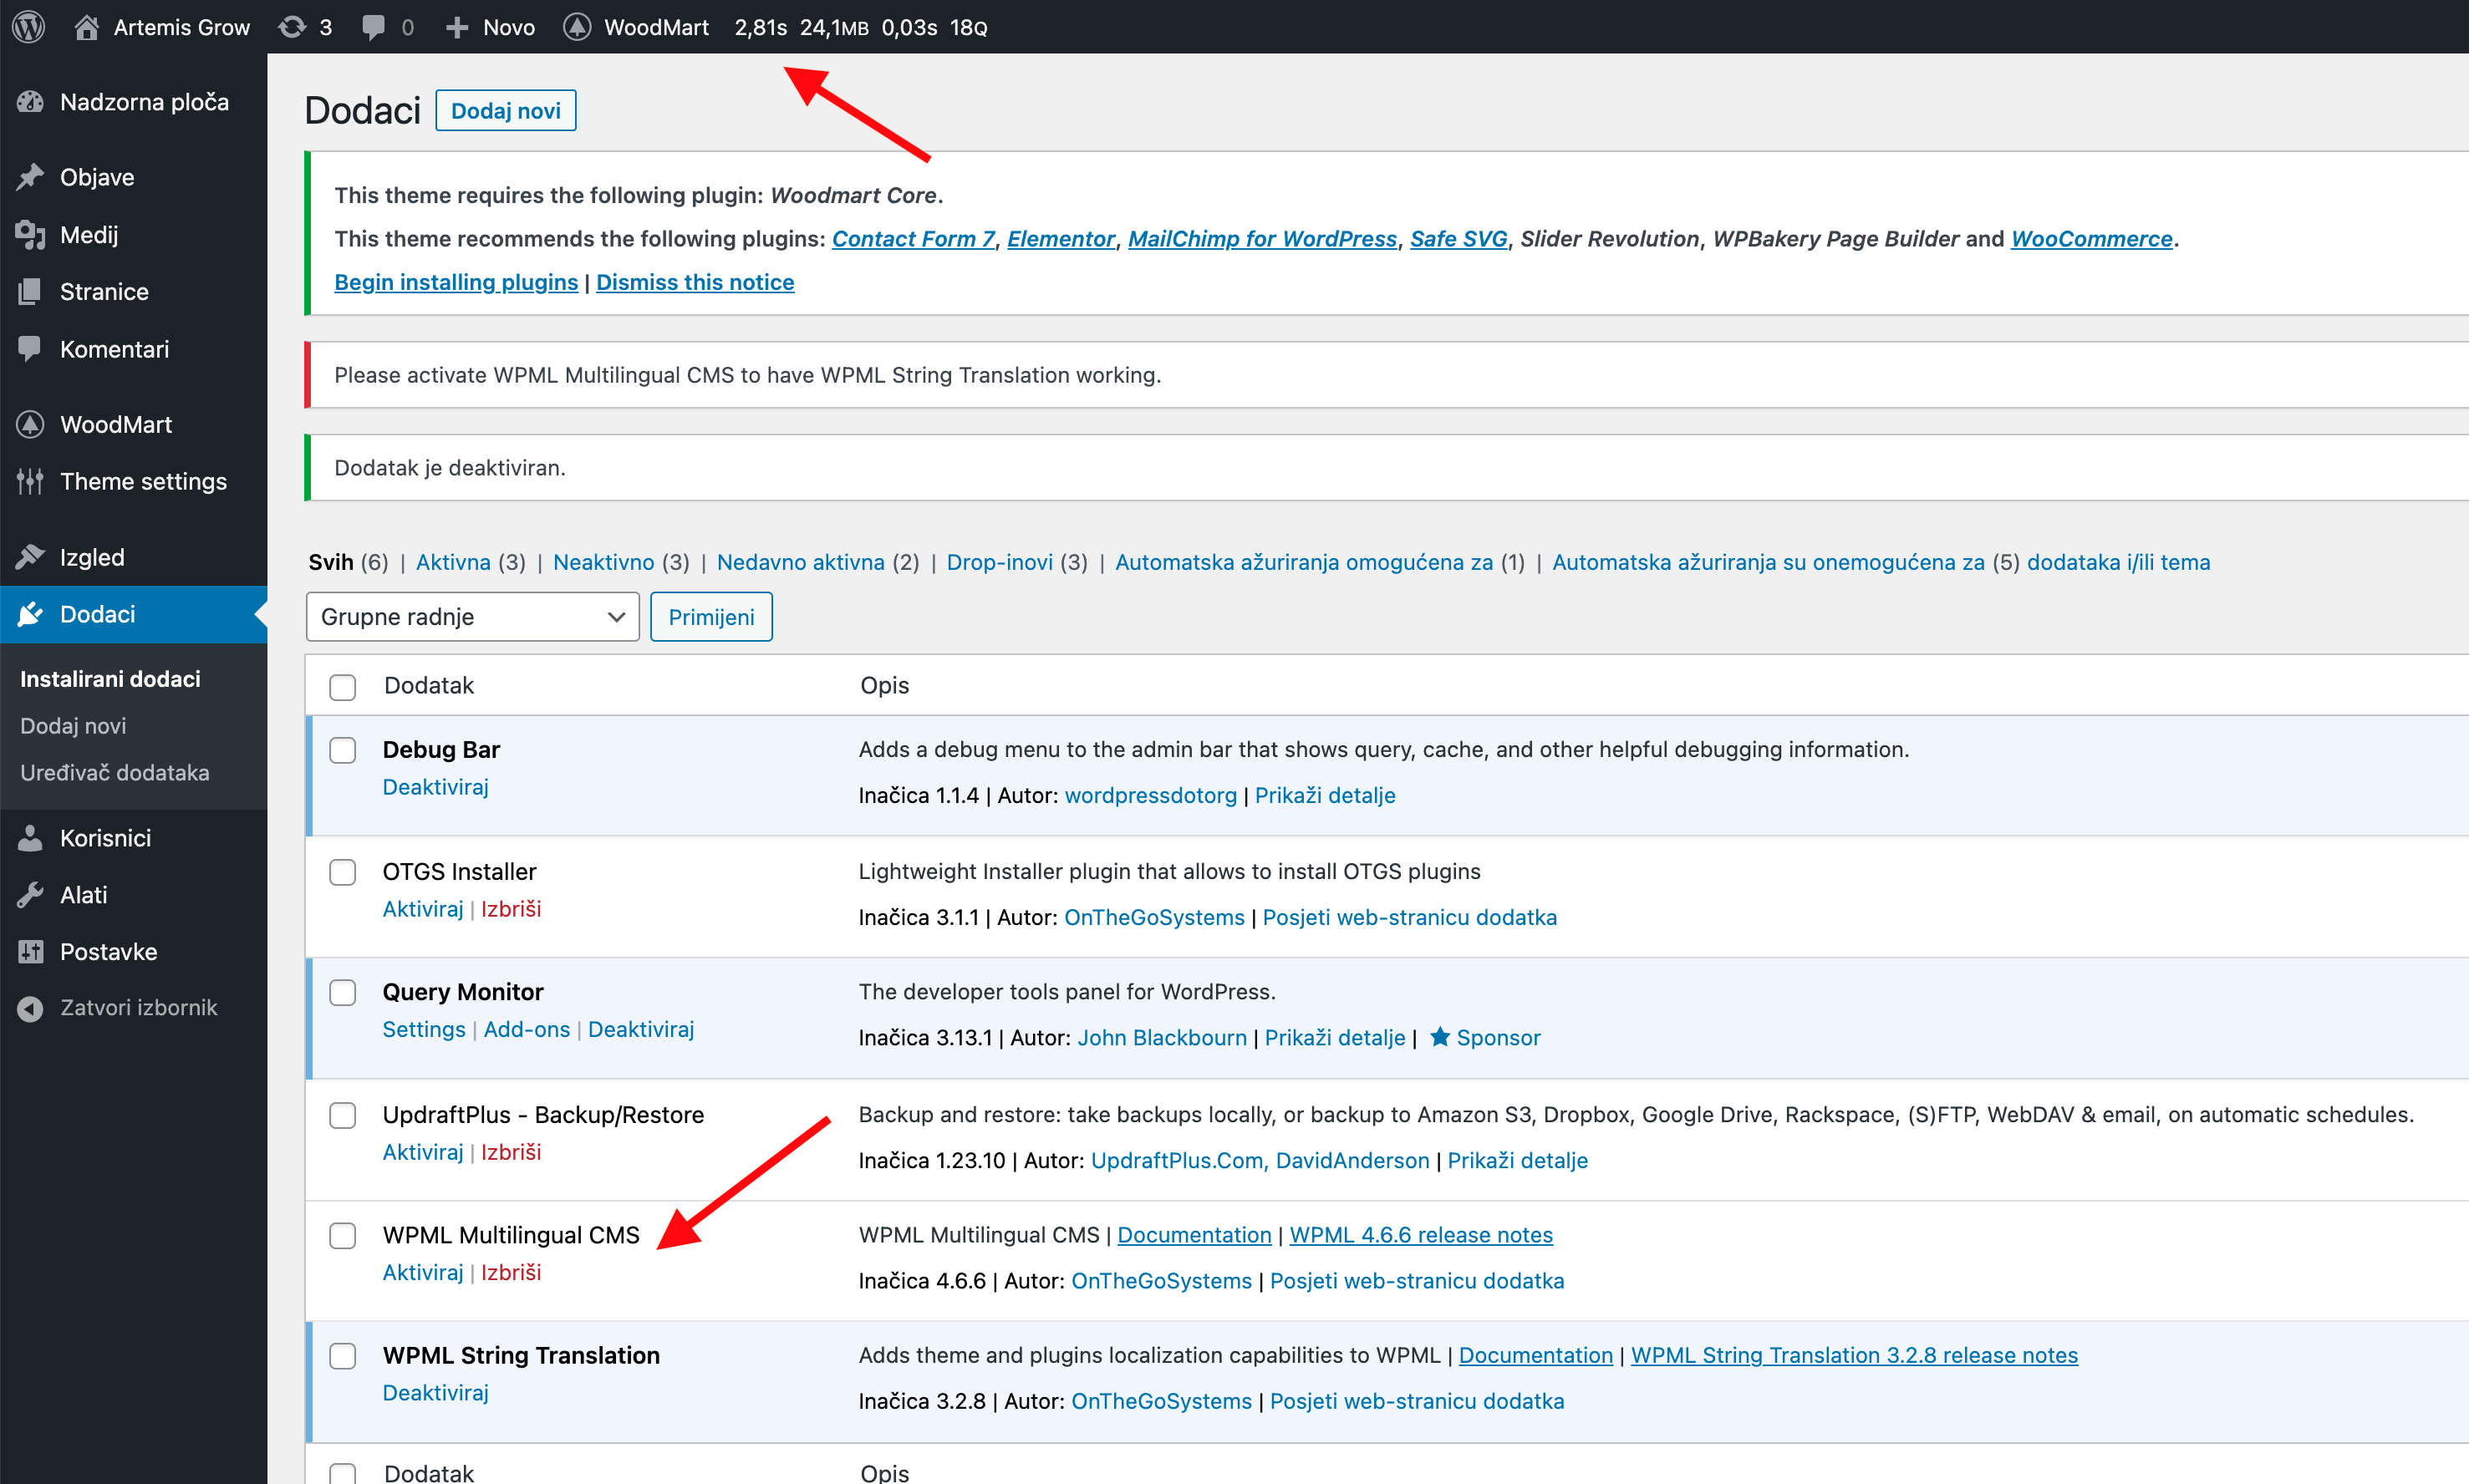
Task: Click the Objave pin icon
Action: [31, 177]
